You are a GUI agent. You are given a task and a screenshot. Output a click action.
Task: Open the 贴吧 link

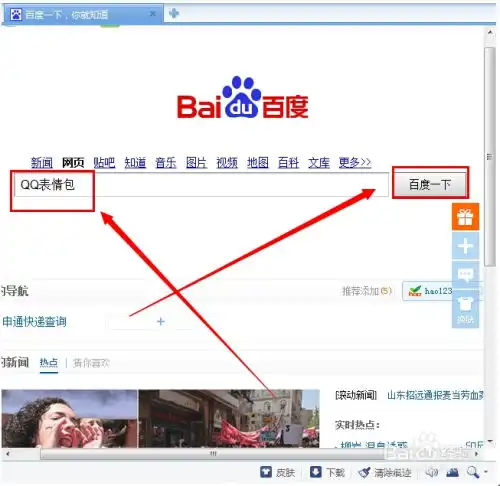(x=104, y=163)
